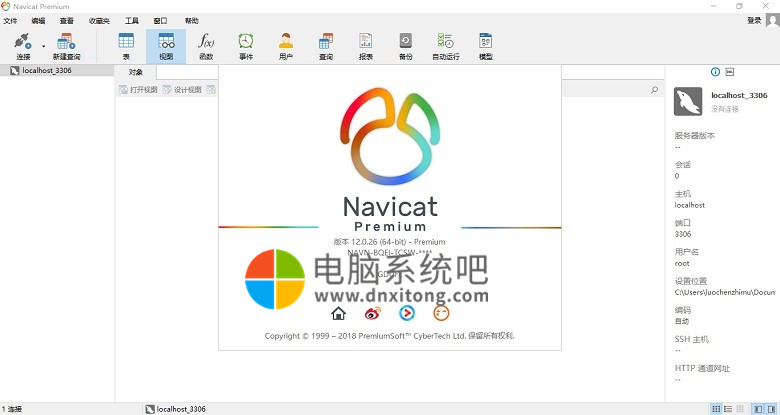Open the Favorites (收藏夹) menu
The image size is (780, 415).
[x=99, y=20]
